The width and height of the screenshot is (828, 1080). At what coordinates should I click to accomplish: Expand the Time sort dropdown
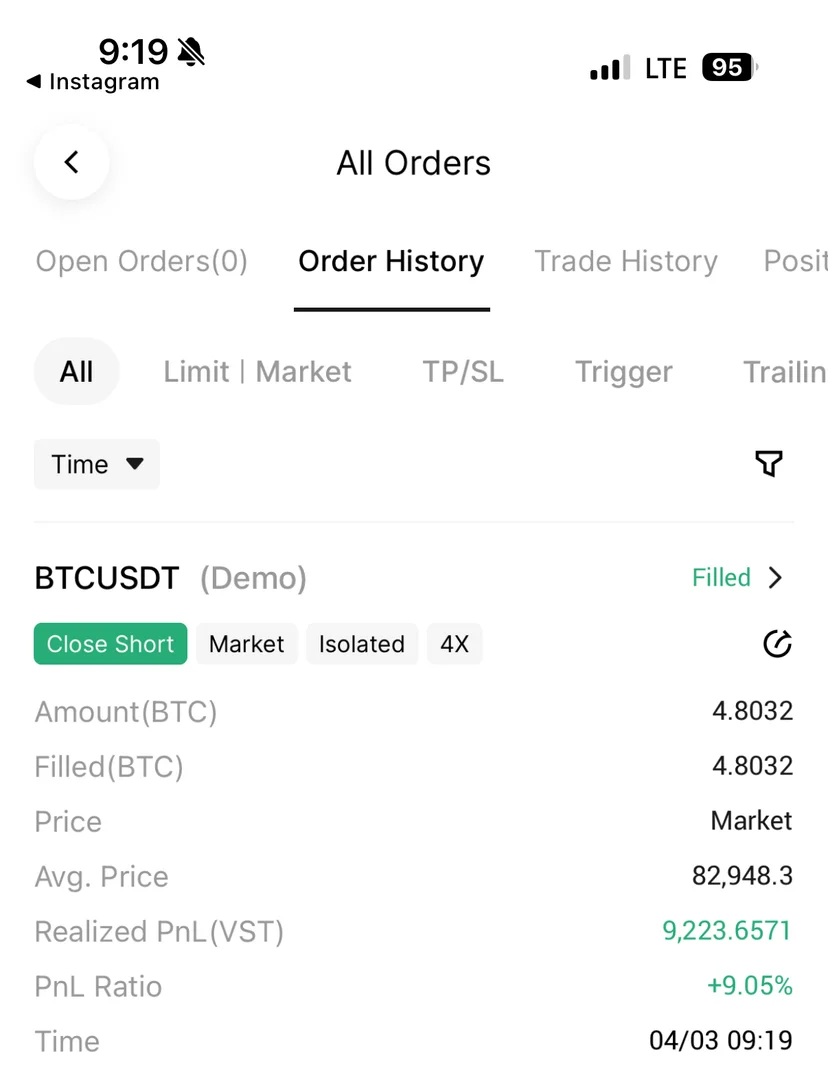click(97, 464)
